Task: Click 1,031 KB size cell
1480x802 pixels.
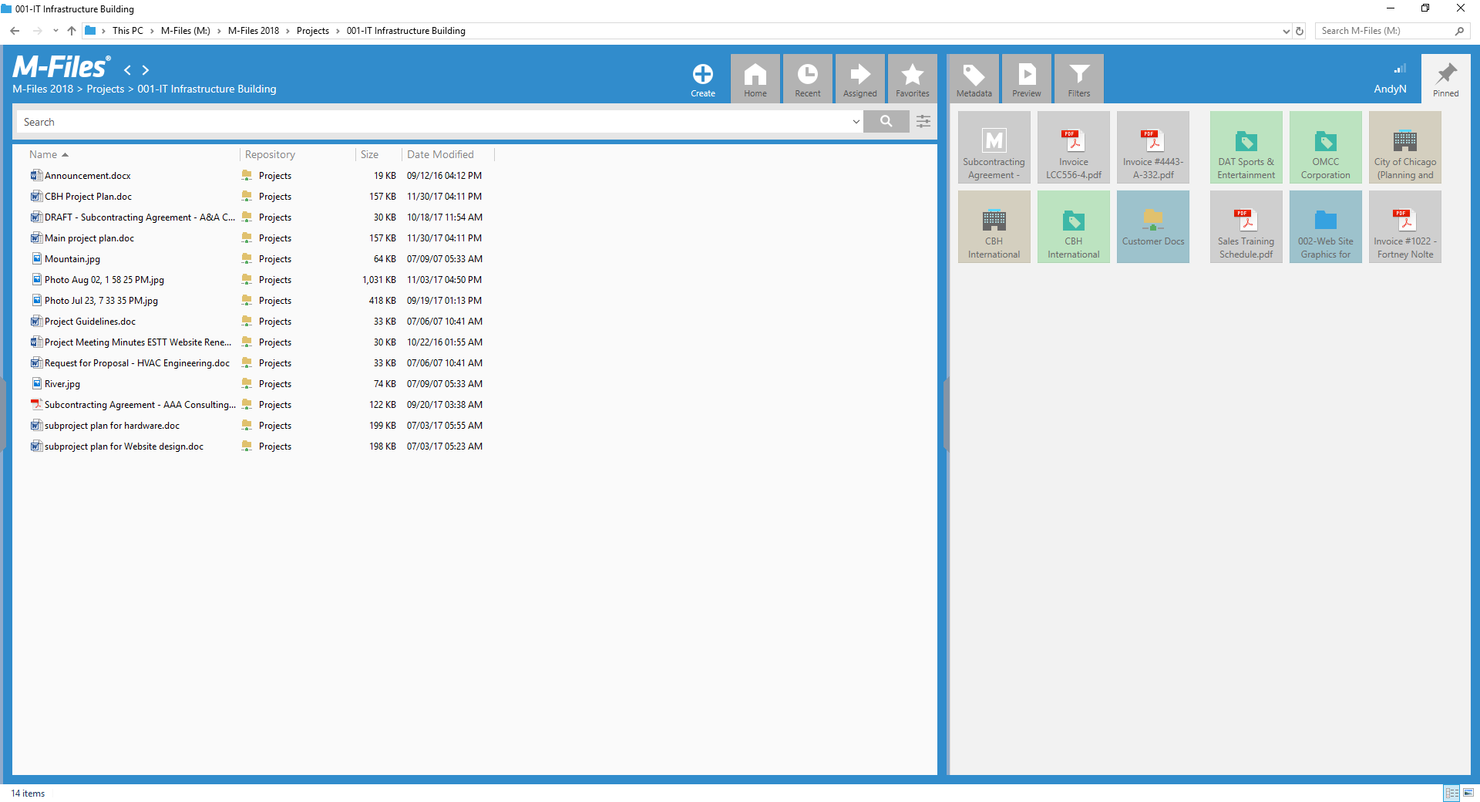Action: [x=379, y=280]
